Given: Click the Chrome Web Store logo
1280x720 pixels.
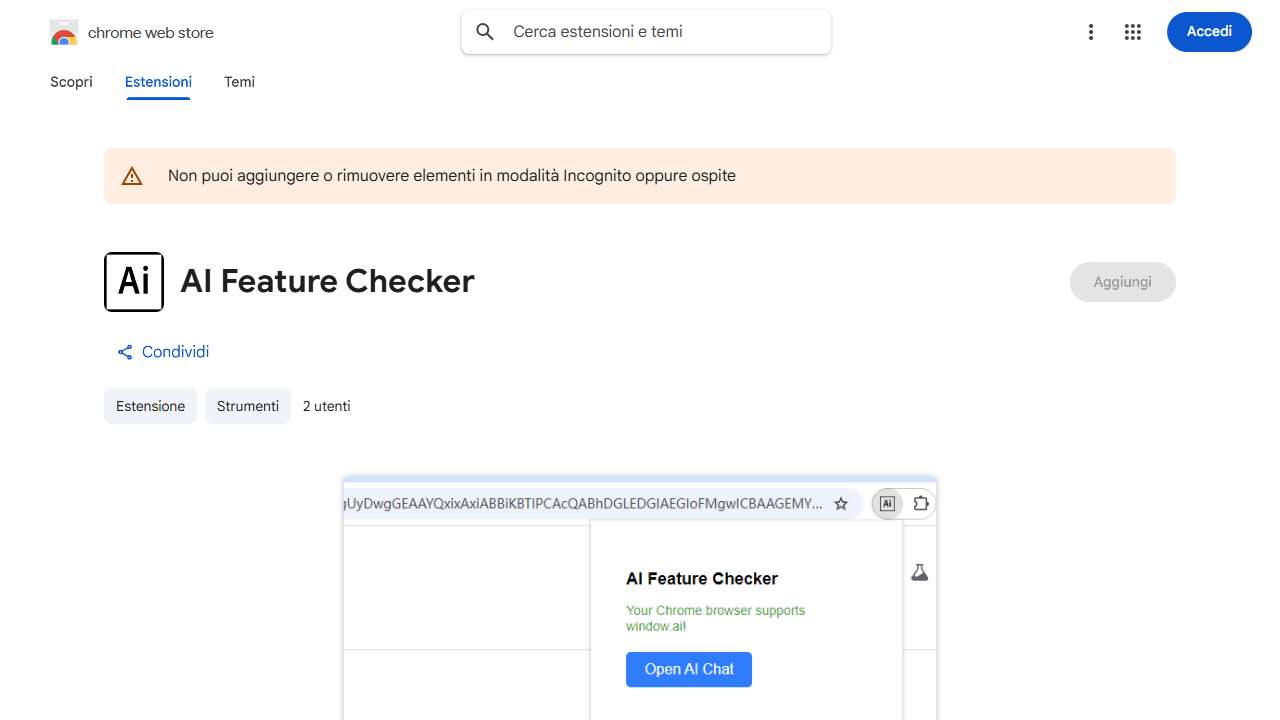Looking at the screenshot, I should point(63,31).
